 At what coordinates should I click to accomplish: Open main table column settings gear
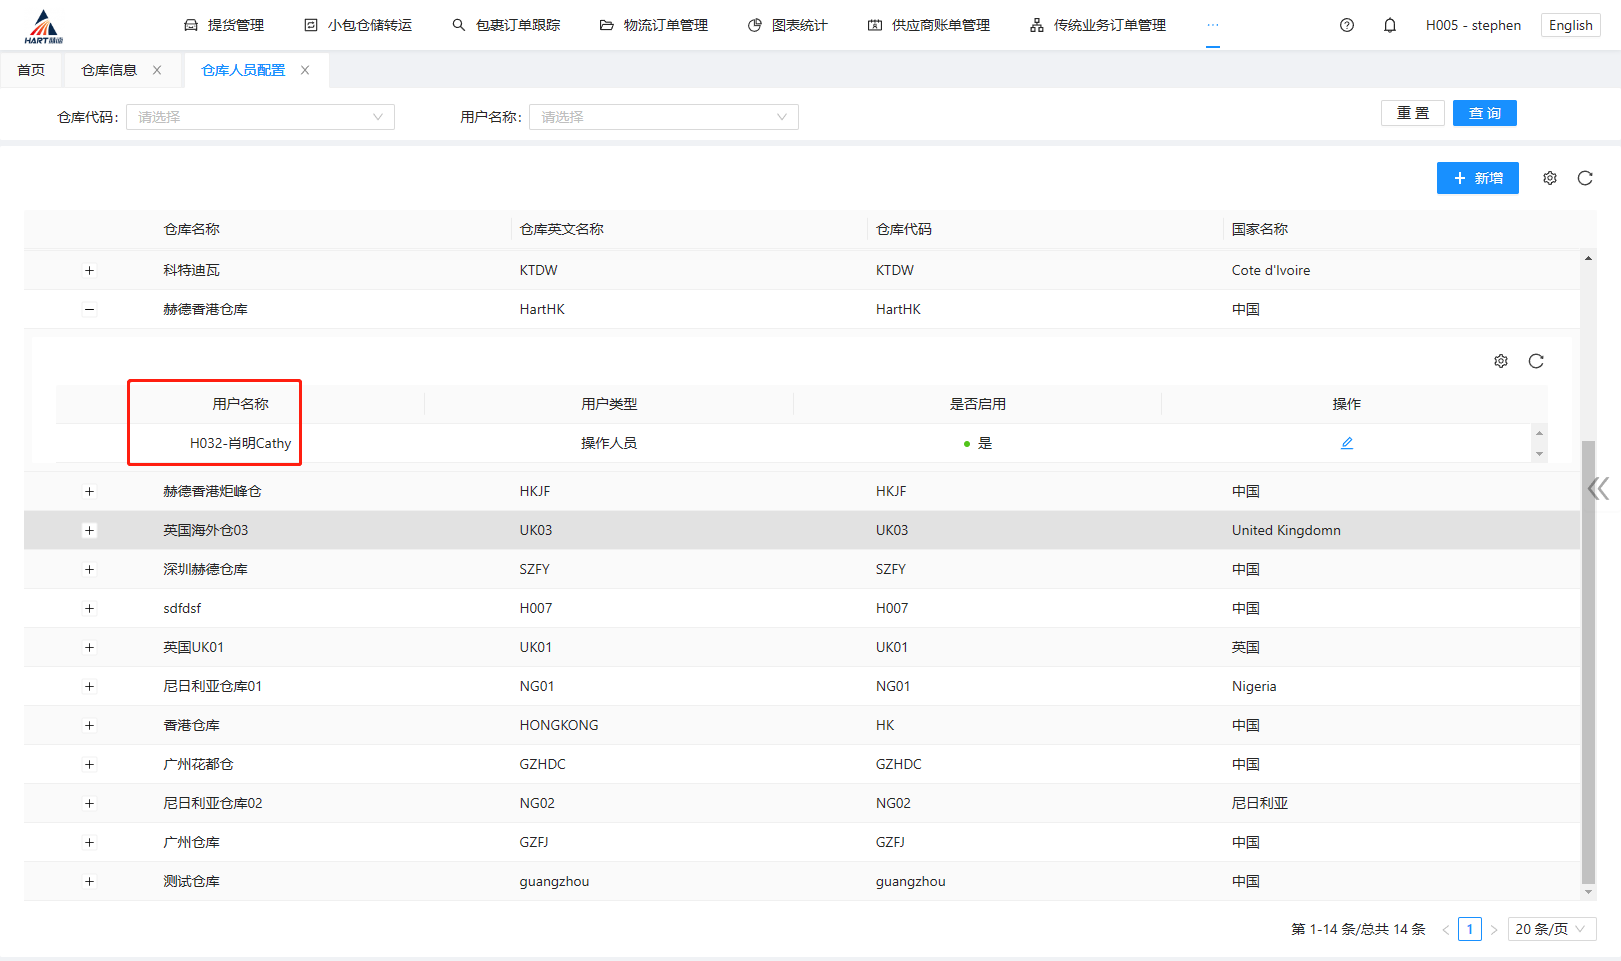(1550, 178)
